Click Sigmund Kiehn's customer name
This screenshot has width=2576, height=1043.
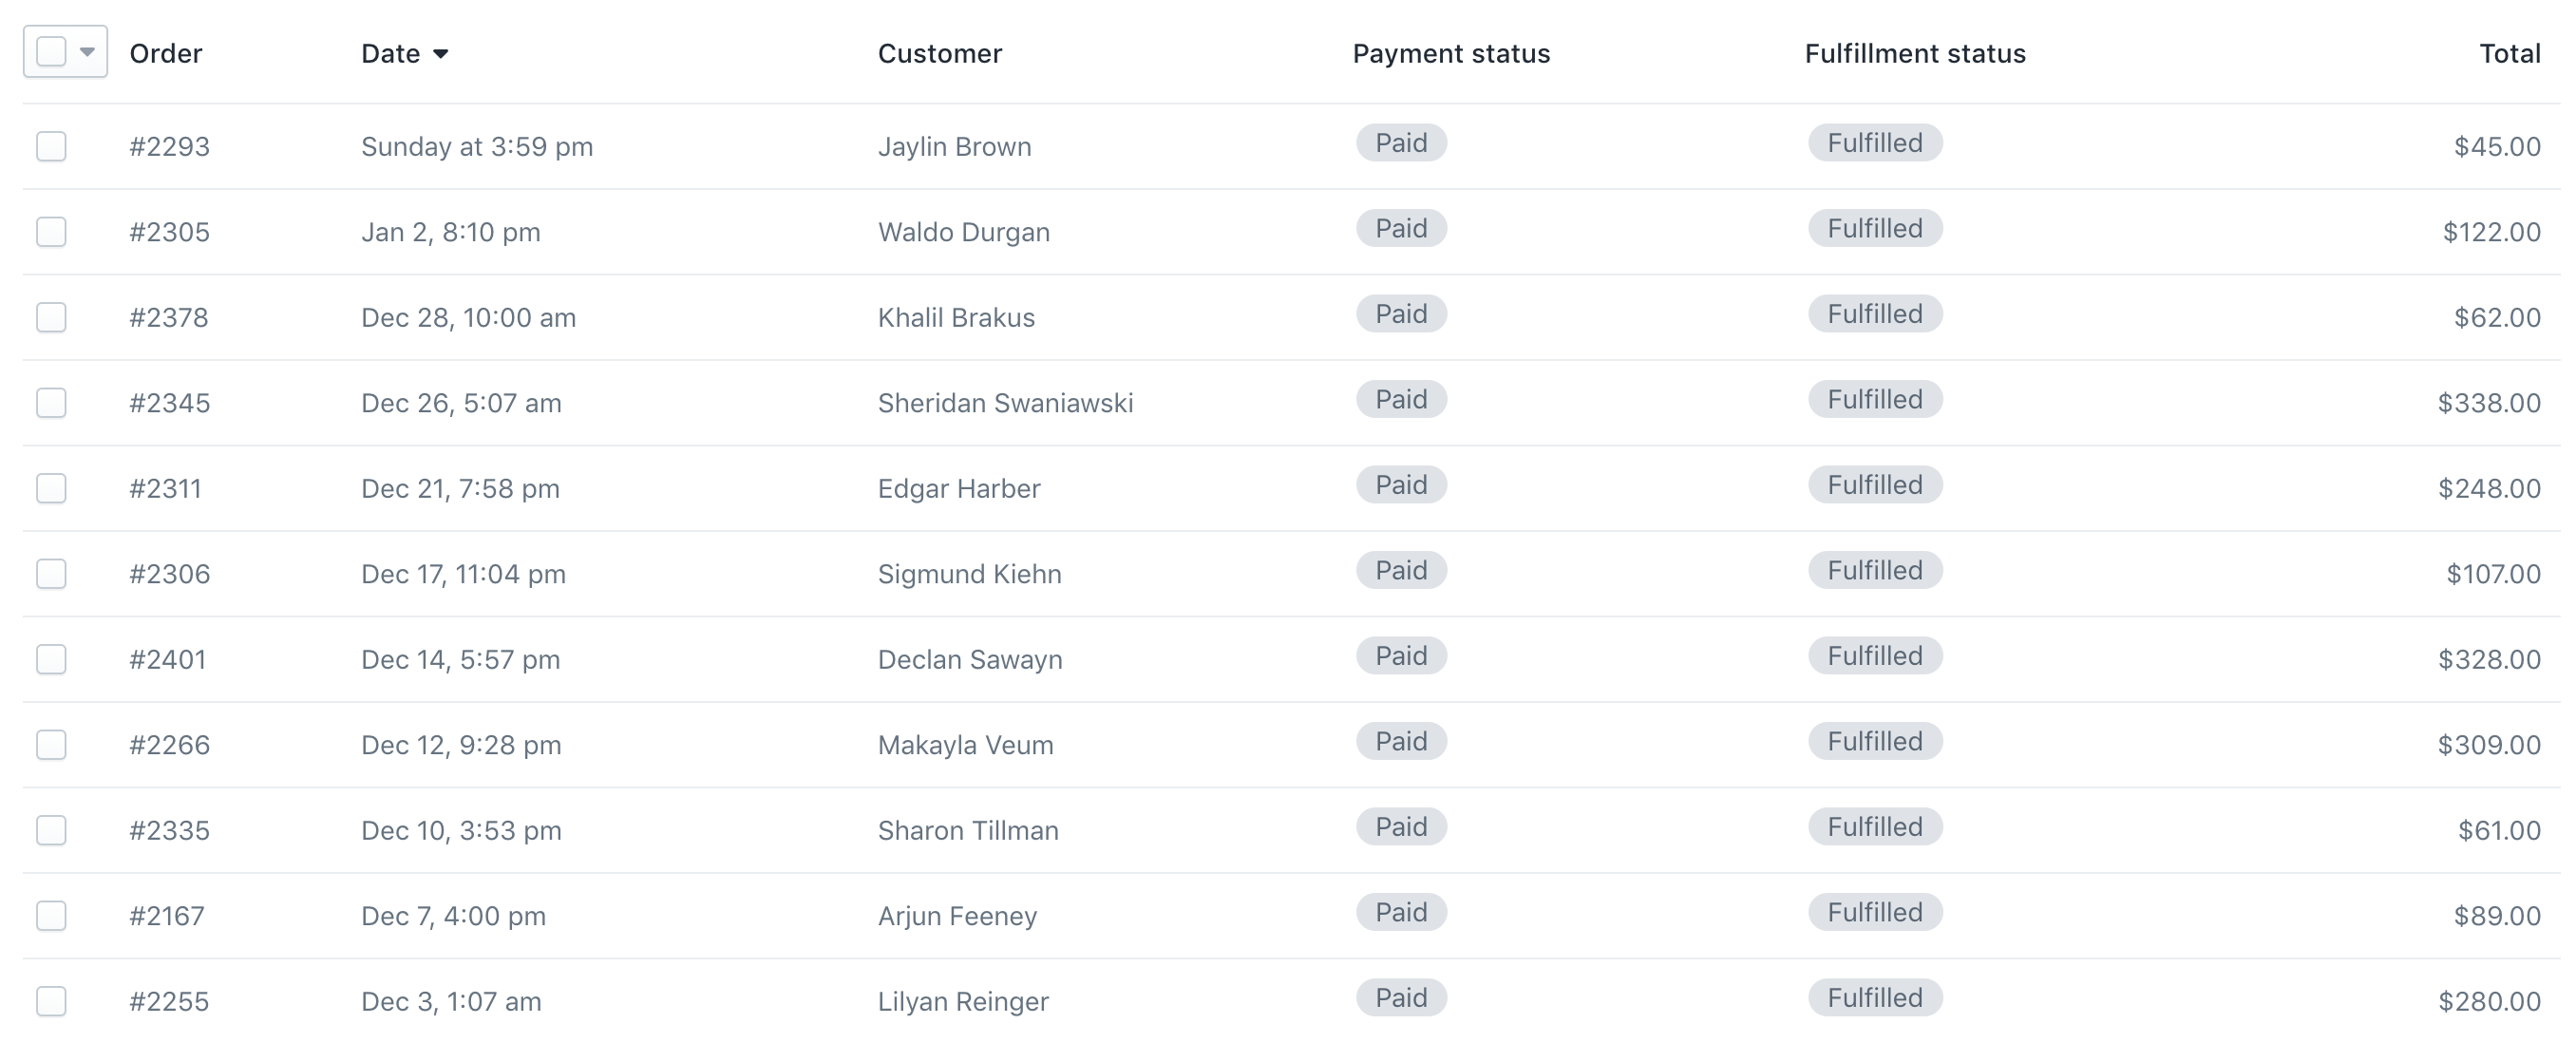coord(969,574)
